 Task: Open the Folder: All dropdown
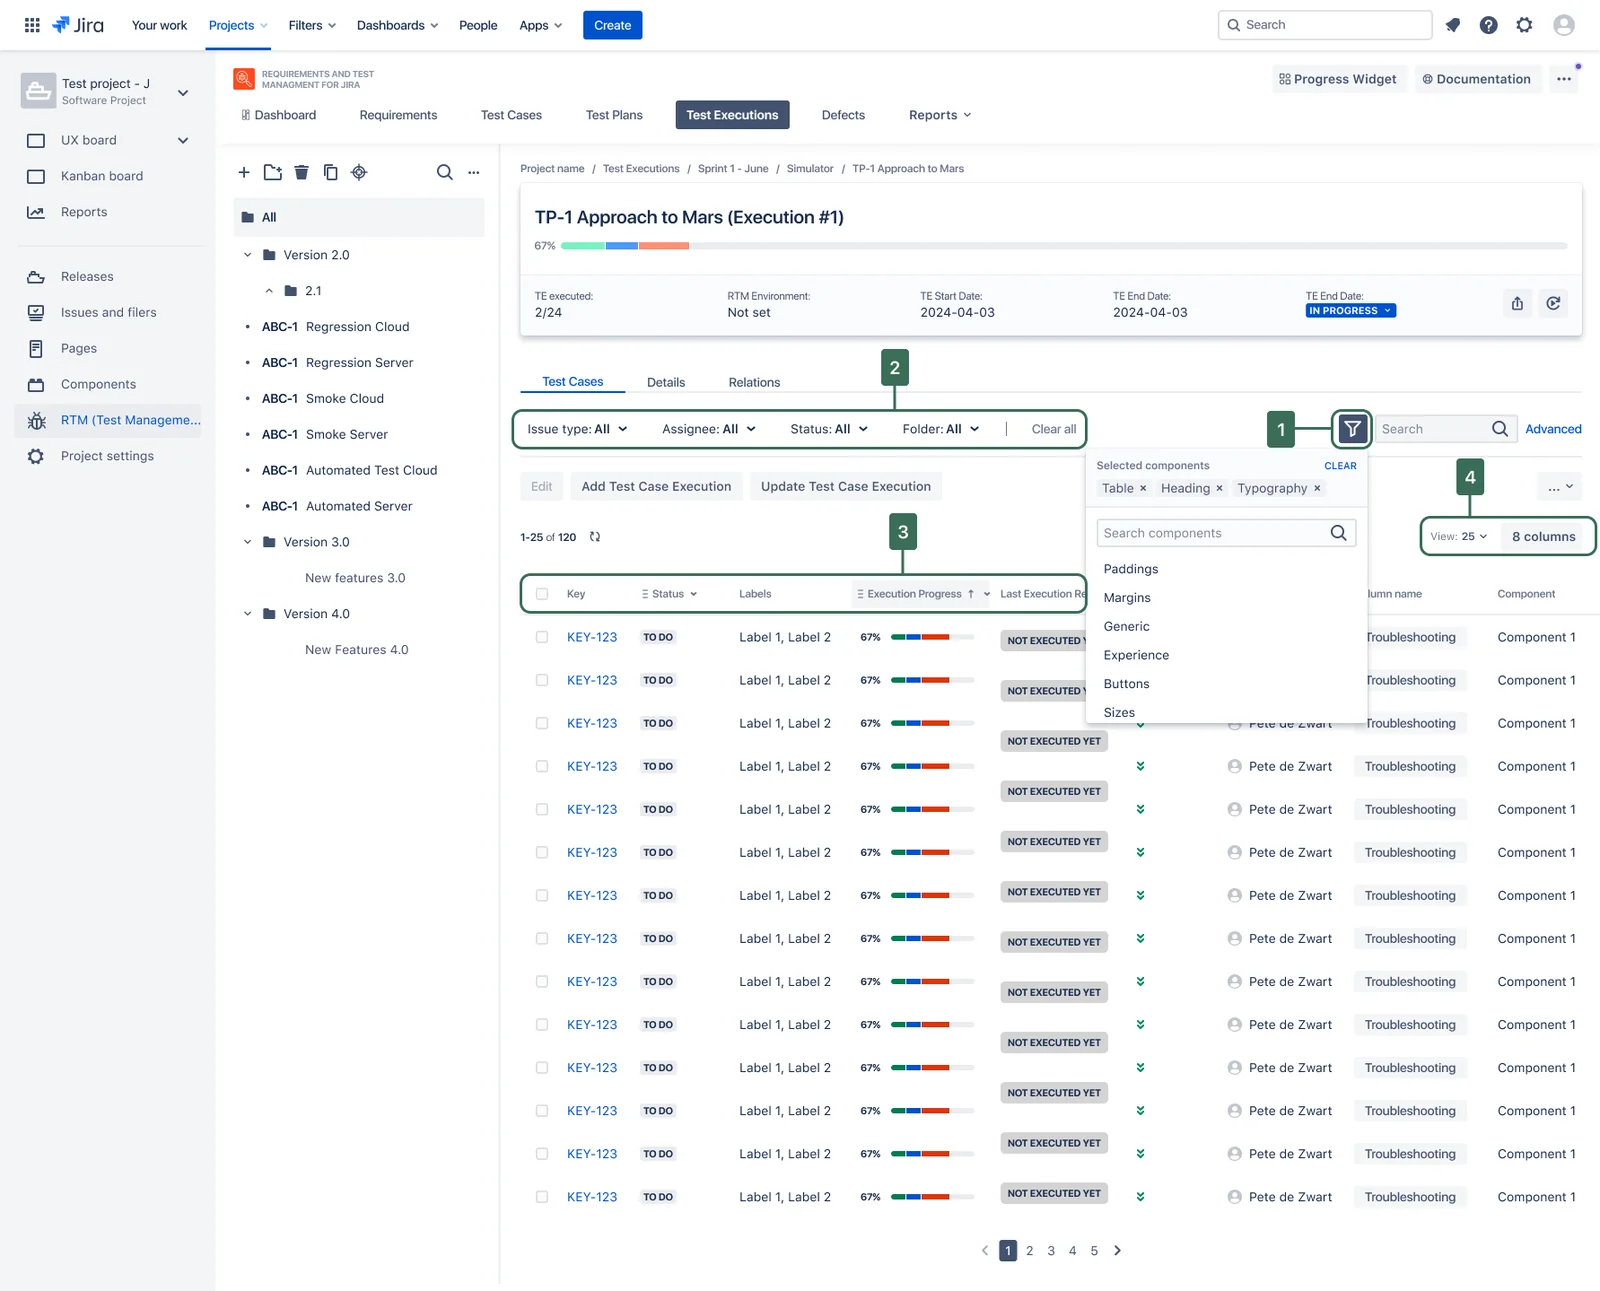pyautogui.click(x=941, y=429)
